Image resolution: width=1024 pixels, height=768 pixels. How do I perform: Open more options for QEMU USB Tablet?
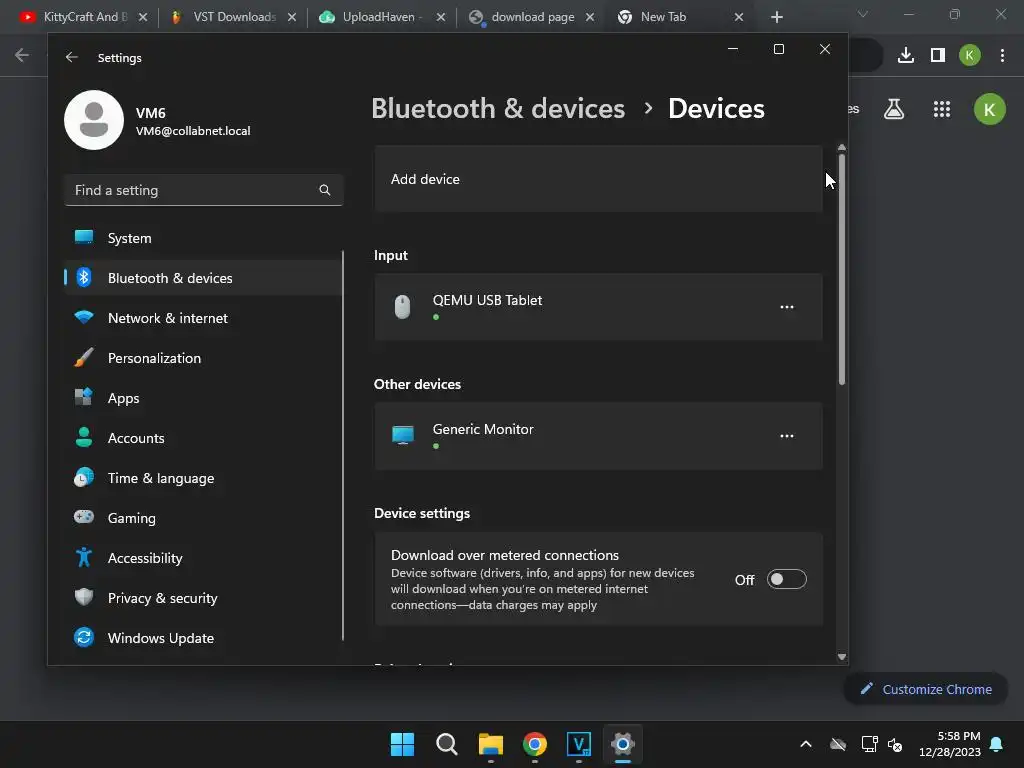click(x=787, y=307)
